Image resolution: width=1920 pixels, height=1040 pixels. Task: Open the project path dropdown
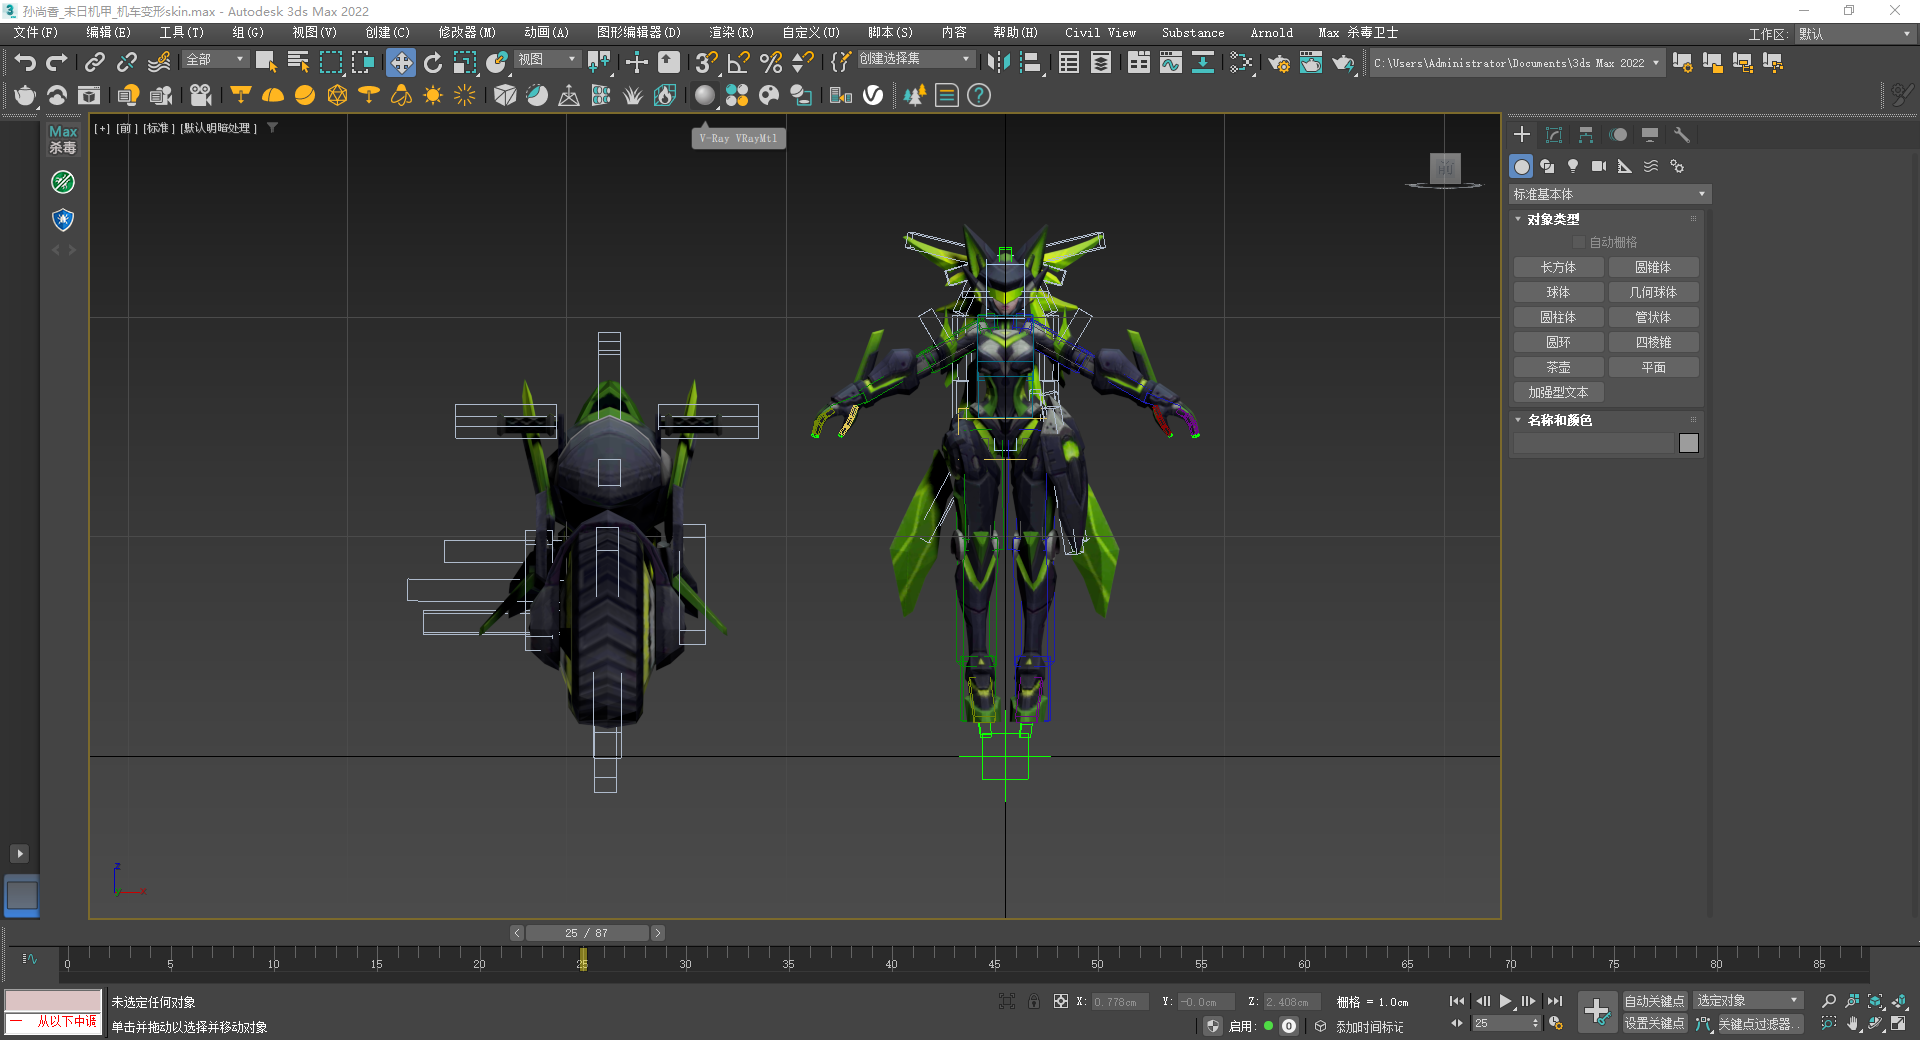point(1516,62)
